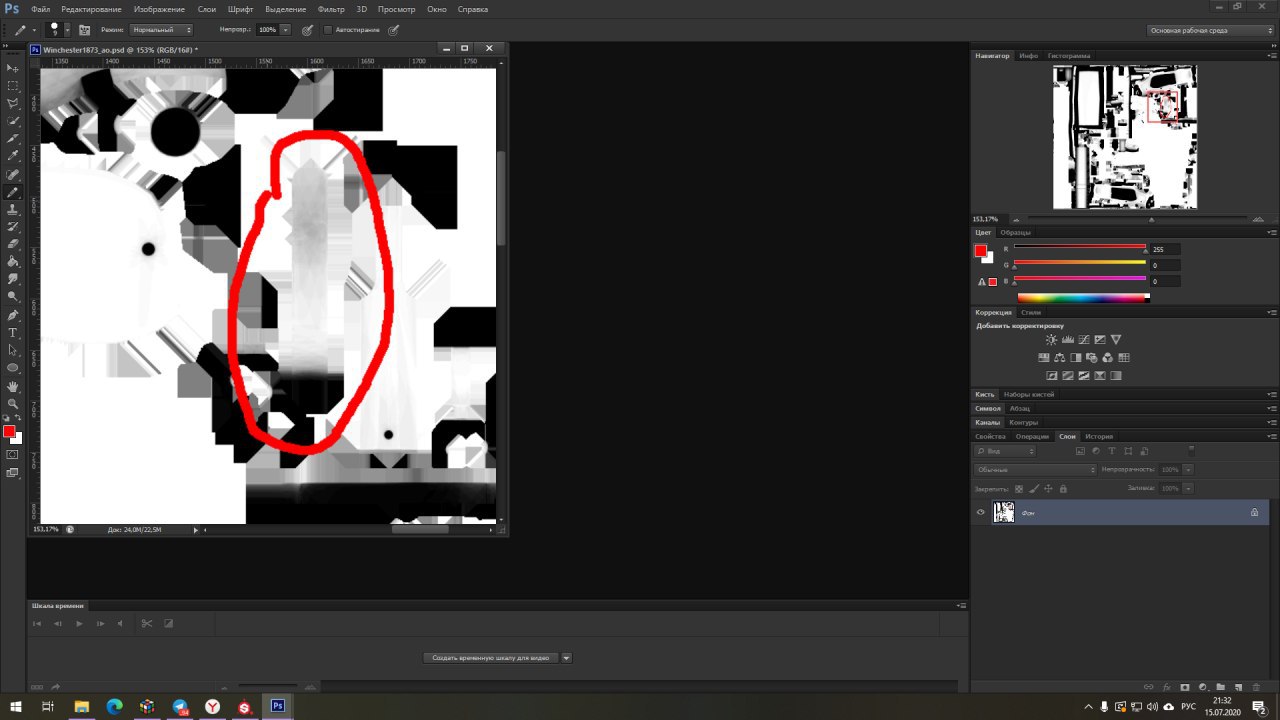Select the Horizontal Type tool
The image size is (1280, 720).
click(x=13, y=332)
